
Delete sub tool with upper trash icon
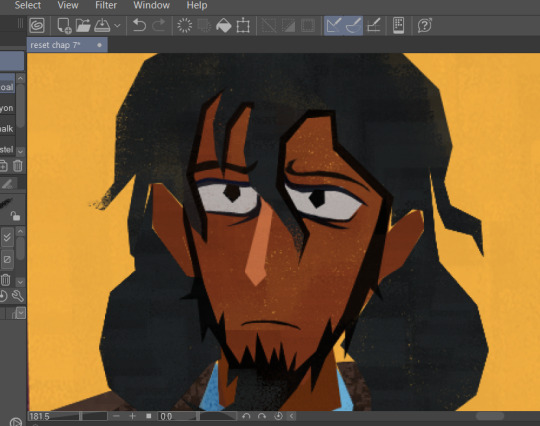point(18,166)
